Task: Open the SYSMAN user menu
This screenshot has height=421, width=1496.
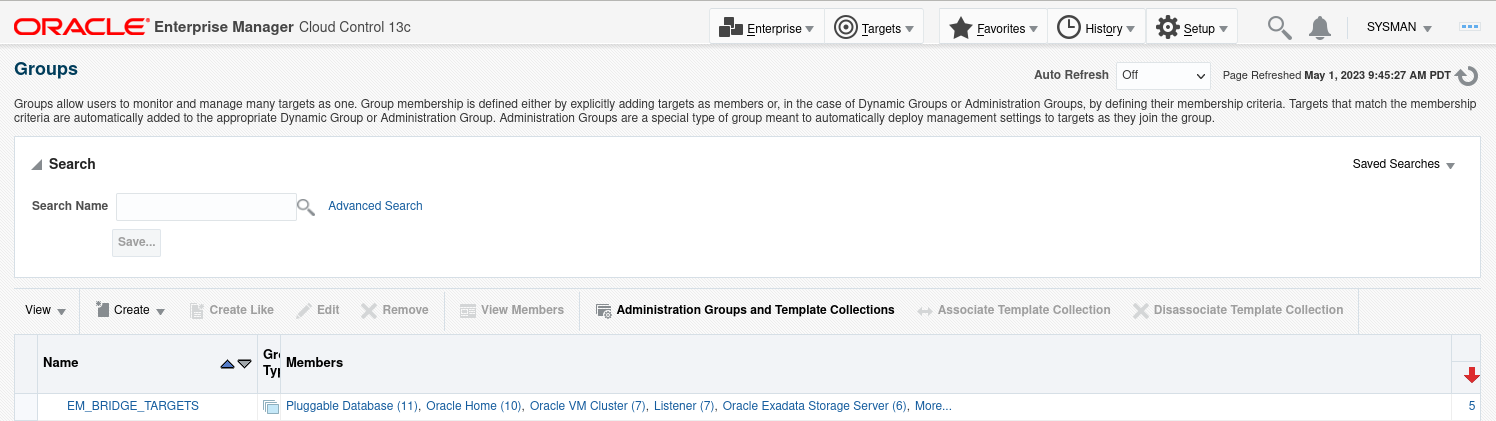Action: [x=1399, y=28]
